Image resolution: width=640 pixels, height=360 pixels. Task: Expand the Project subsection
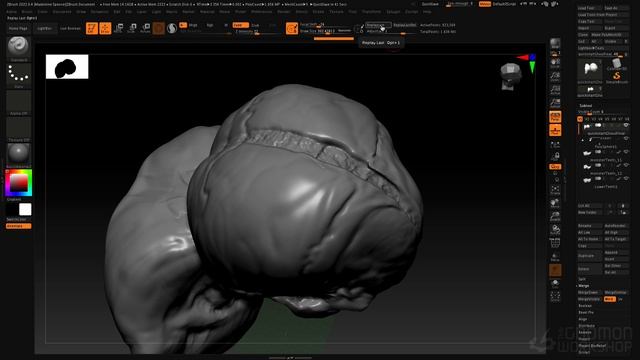(584, 339)
